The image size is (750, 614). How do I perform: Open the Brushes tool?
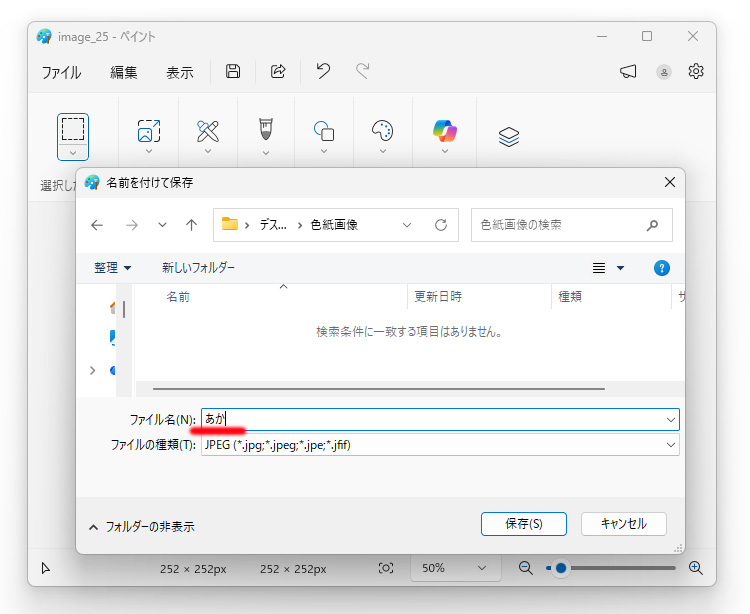(x=266, y=130)
